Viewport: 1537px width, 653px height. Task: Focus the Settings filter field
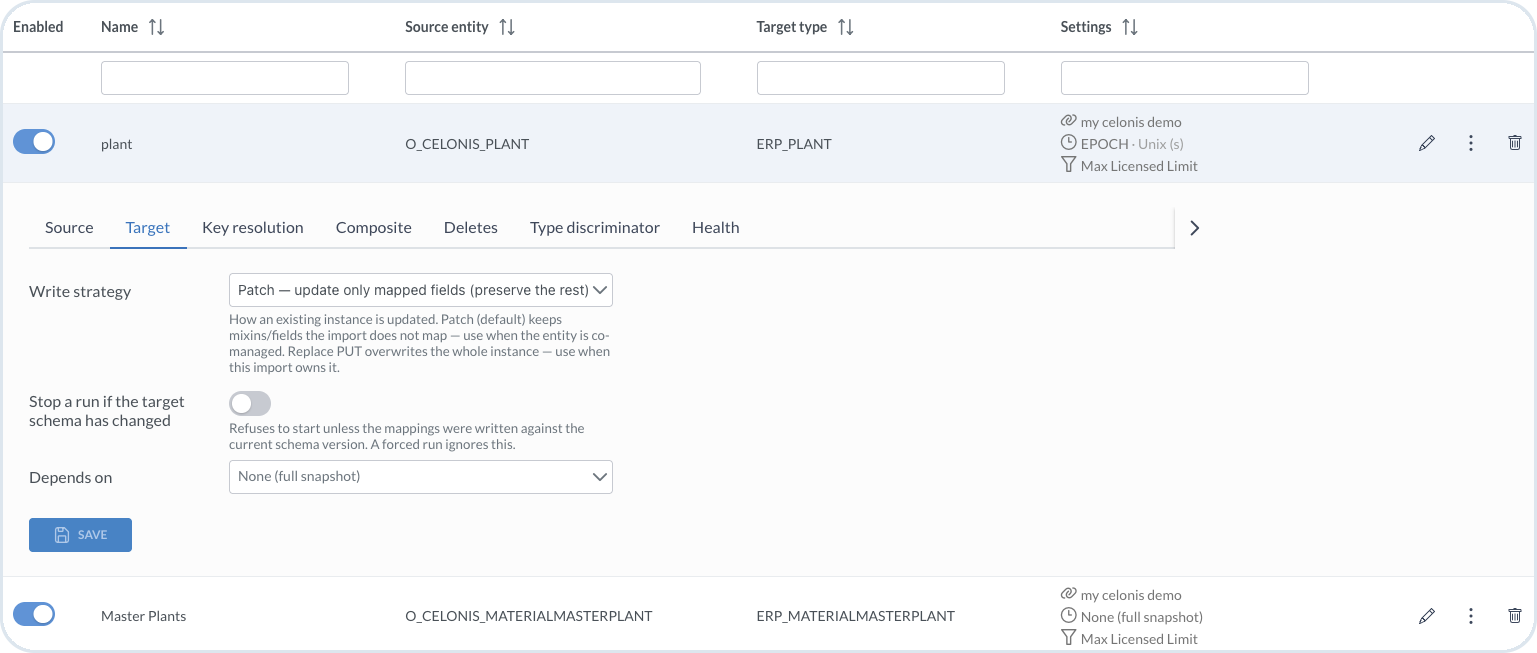1185,78
